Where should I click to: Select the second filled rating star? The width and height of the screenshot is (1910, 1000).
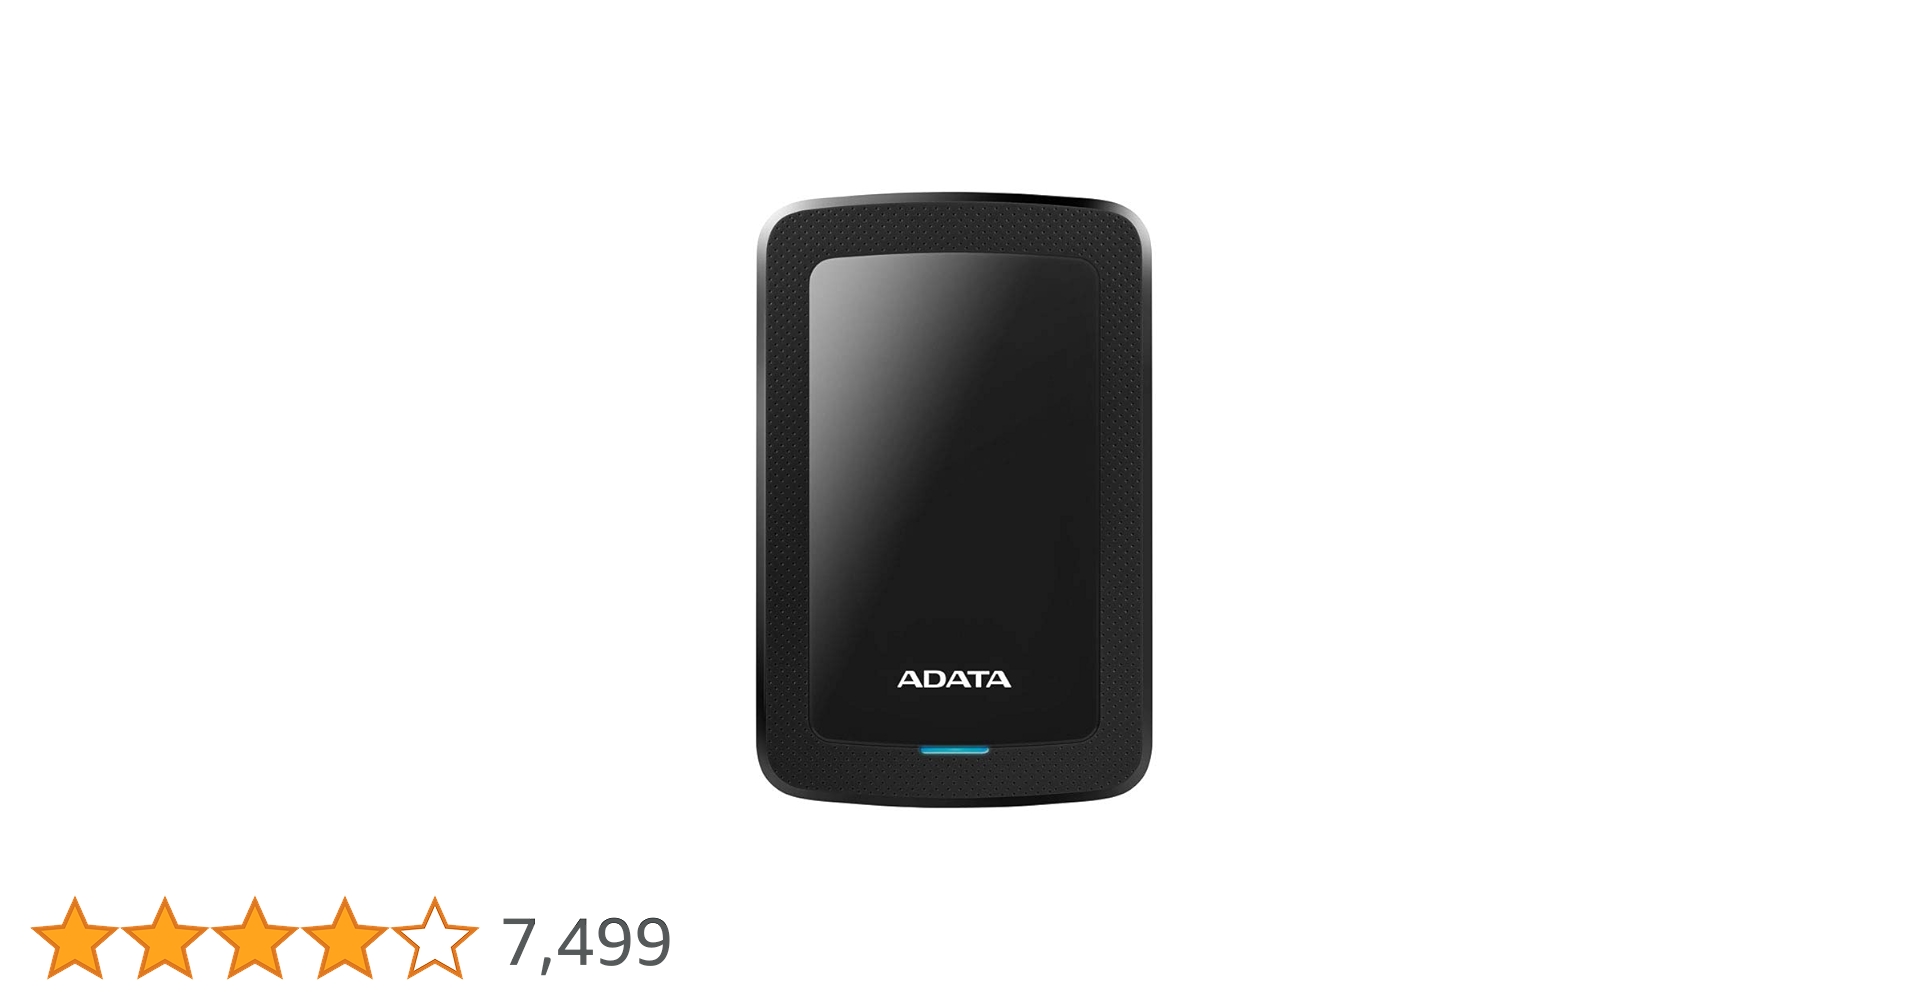(x=165, y=938)
